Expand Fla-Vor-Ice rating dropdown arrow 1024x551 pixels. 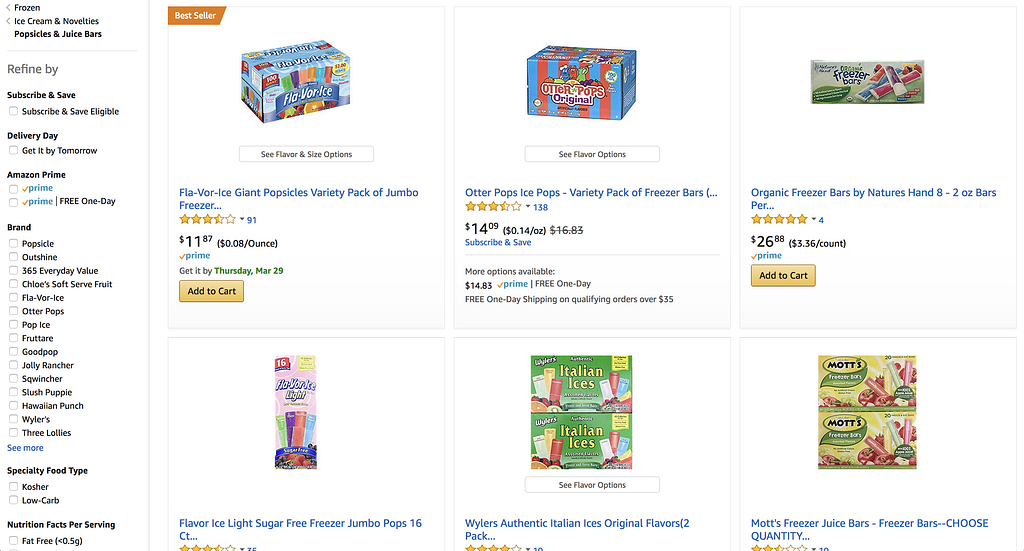pyautogui.click(x=241, y=220)
